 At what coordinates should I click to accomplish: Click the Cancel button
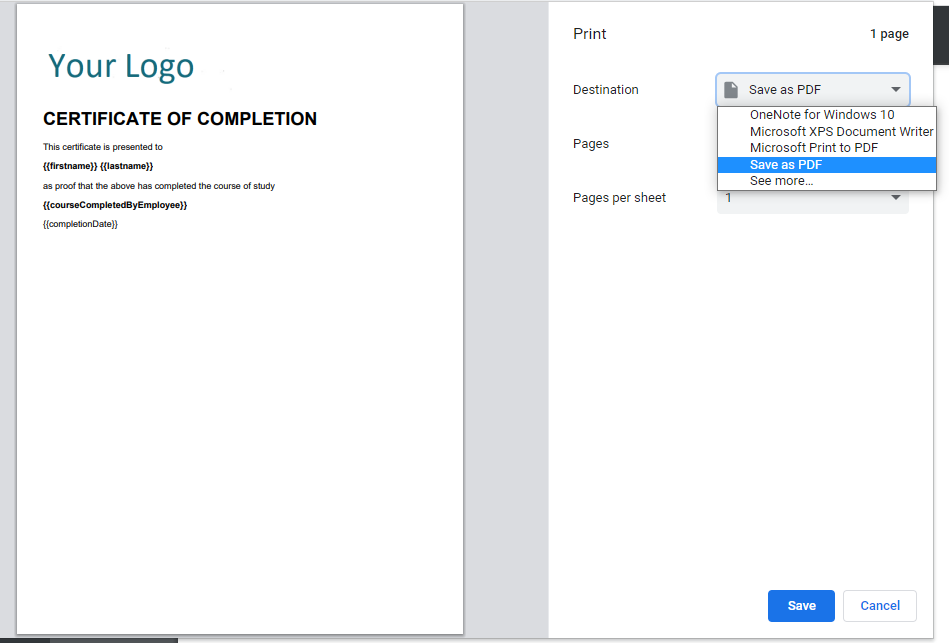tap(879, 606)
